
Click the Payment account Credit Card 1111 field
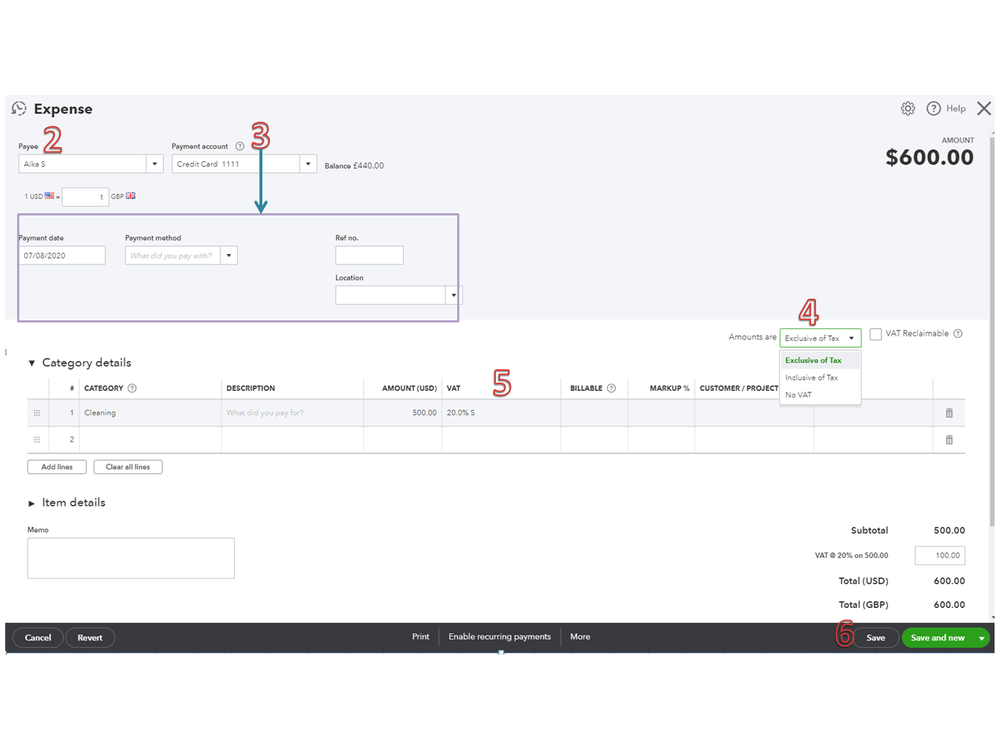[x=236, y=164]
